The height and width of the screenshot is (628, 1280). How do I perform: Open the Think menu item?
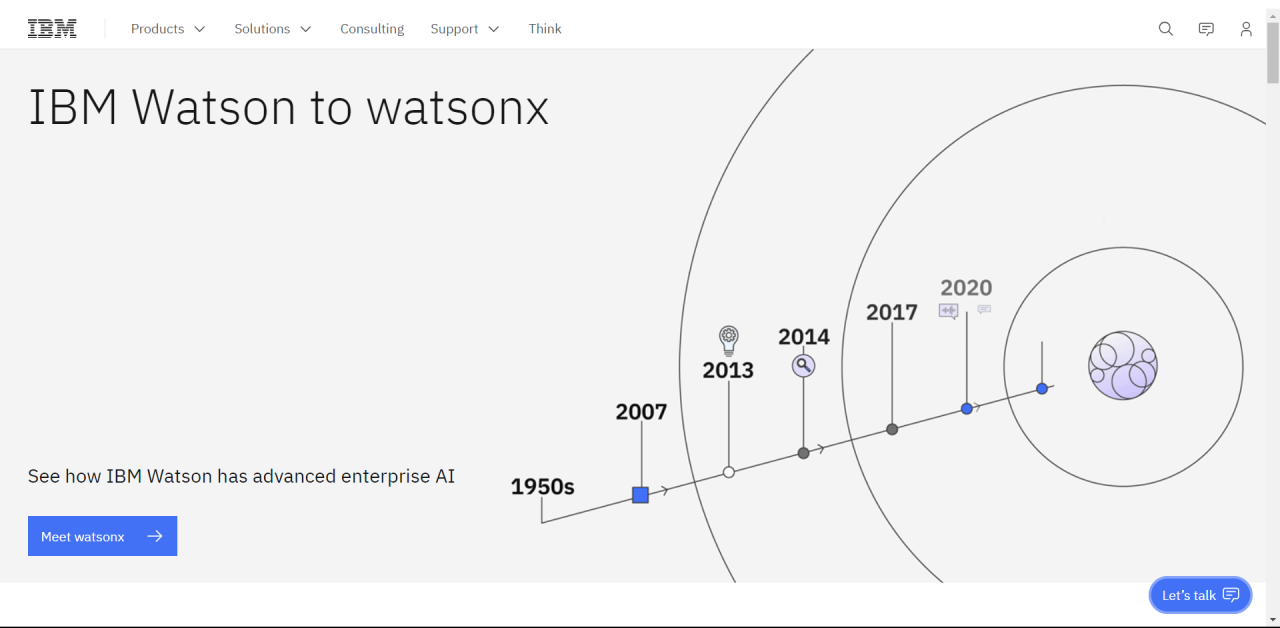pyautogui.click(x=545, y=29)
